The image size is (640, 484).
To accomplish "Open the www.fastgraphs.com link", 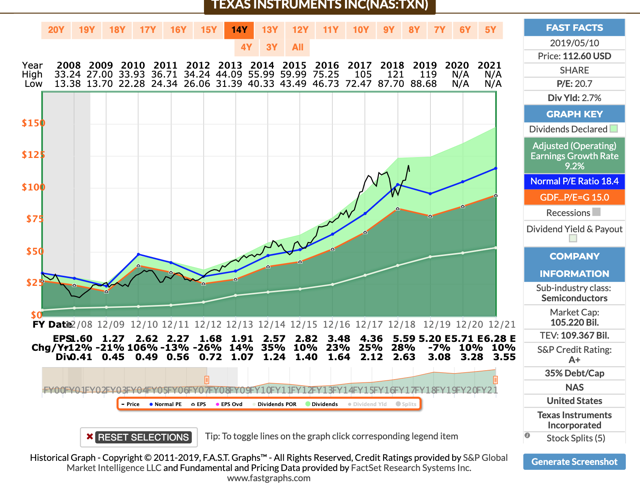I will [x=269, y=478].
